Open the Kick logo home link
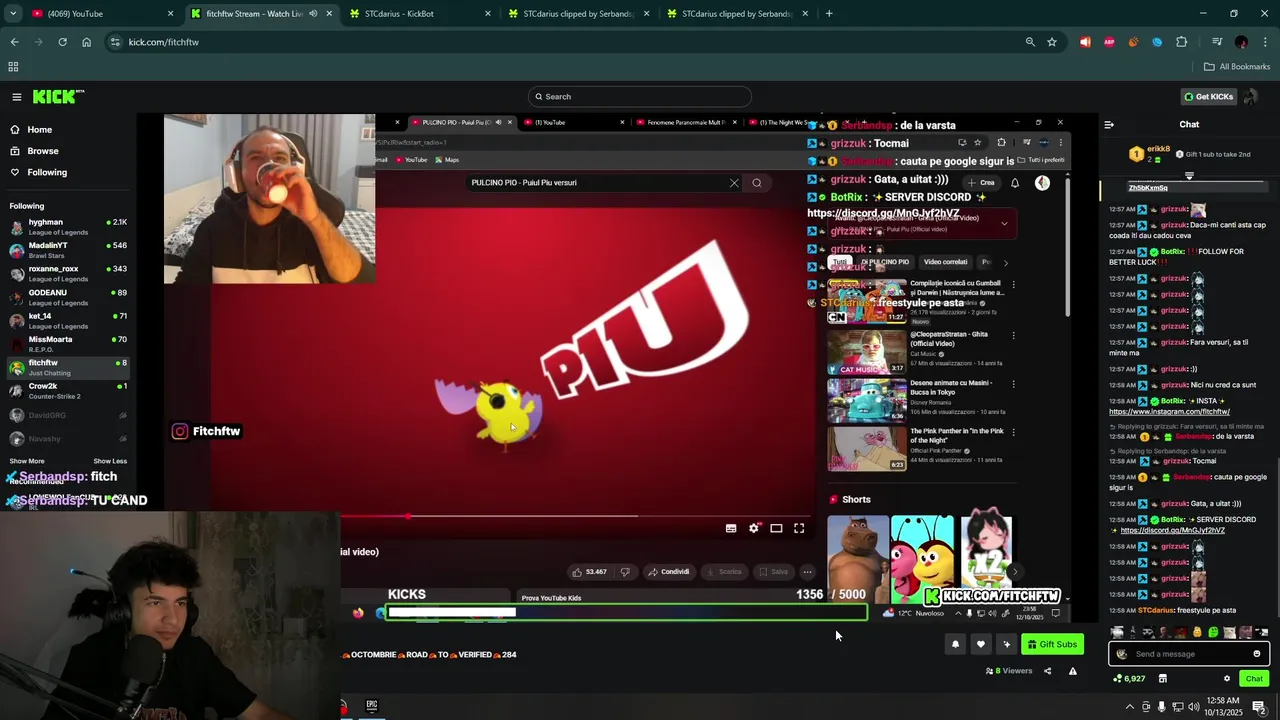This screenshot has height=720, width=1280. click(x=58, y=97)
